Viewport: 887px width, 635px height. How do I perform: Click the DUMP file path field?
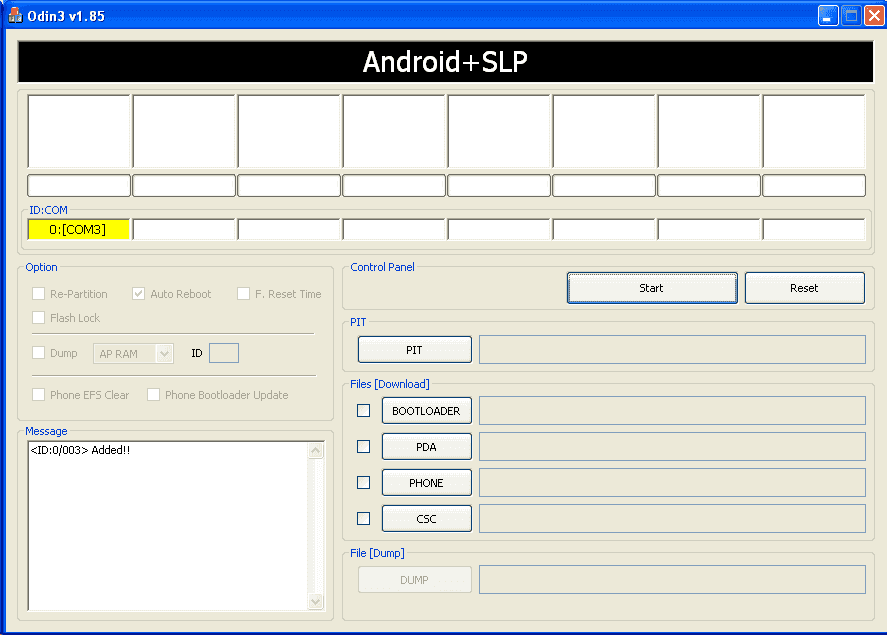pos(672,580)
